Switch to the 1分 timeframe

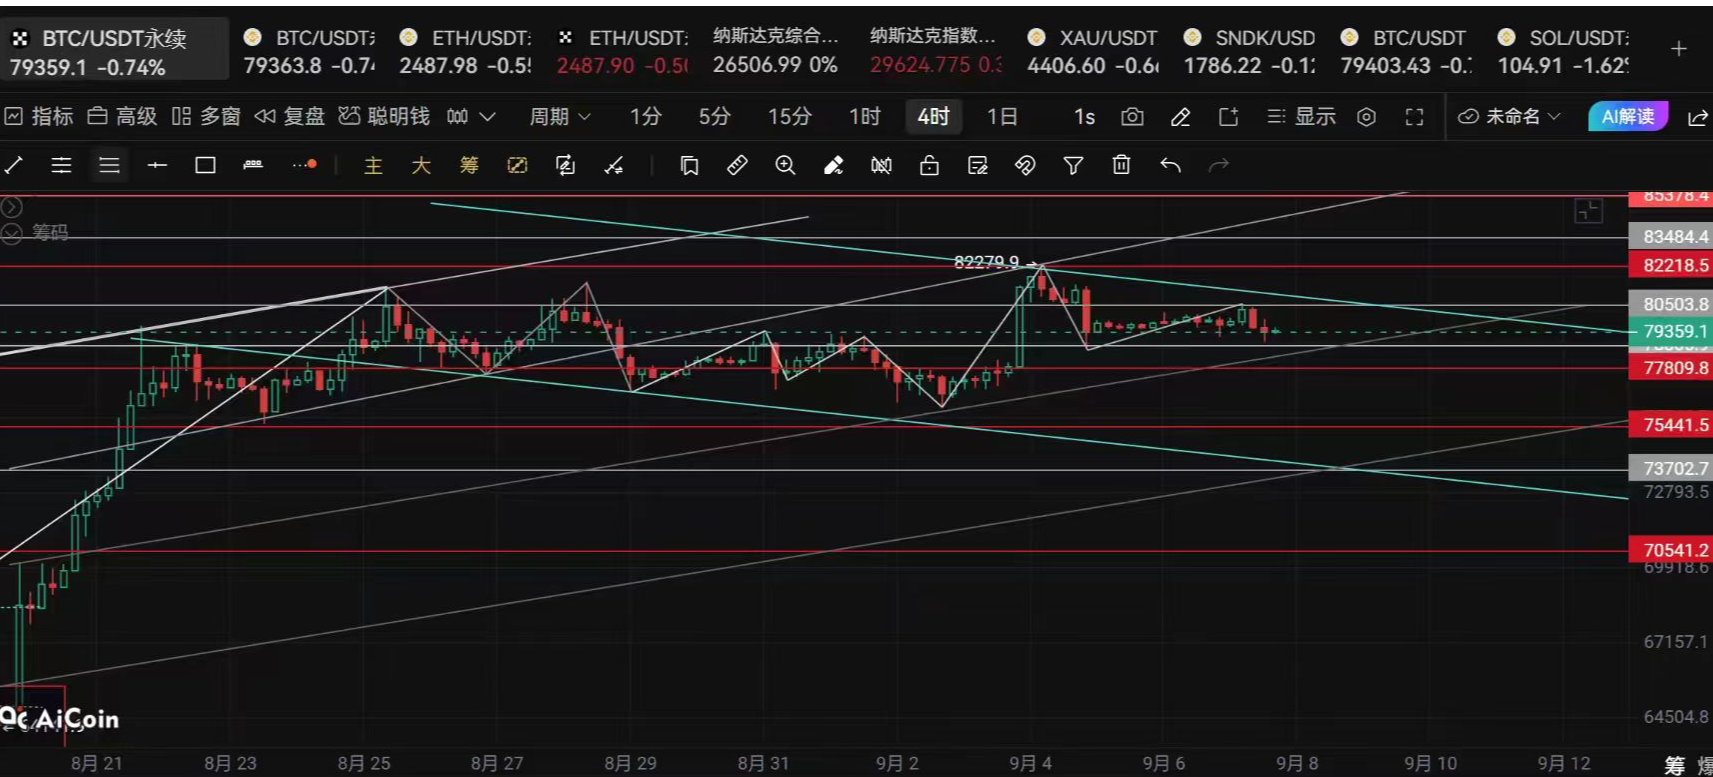(x=645, y=117)
